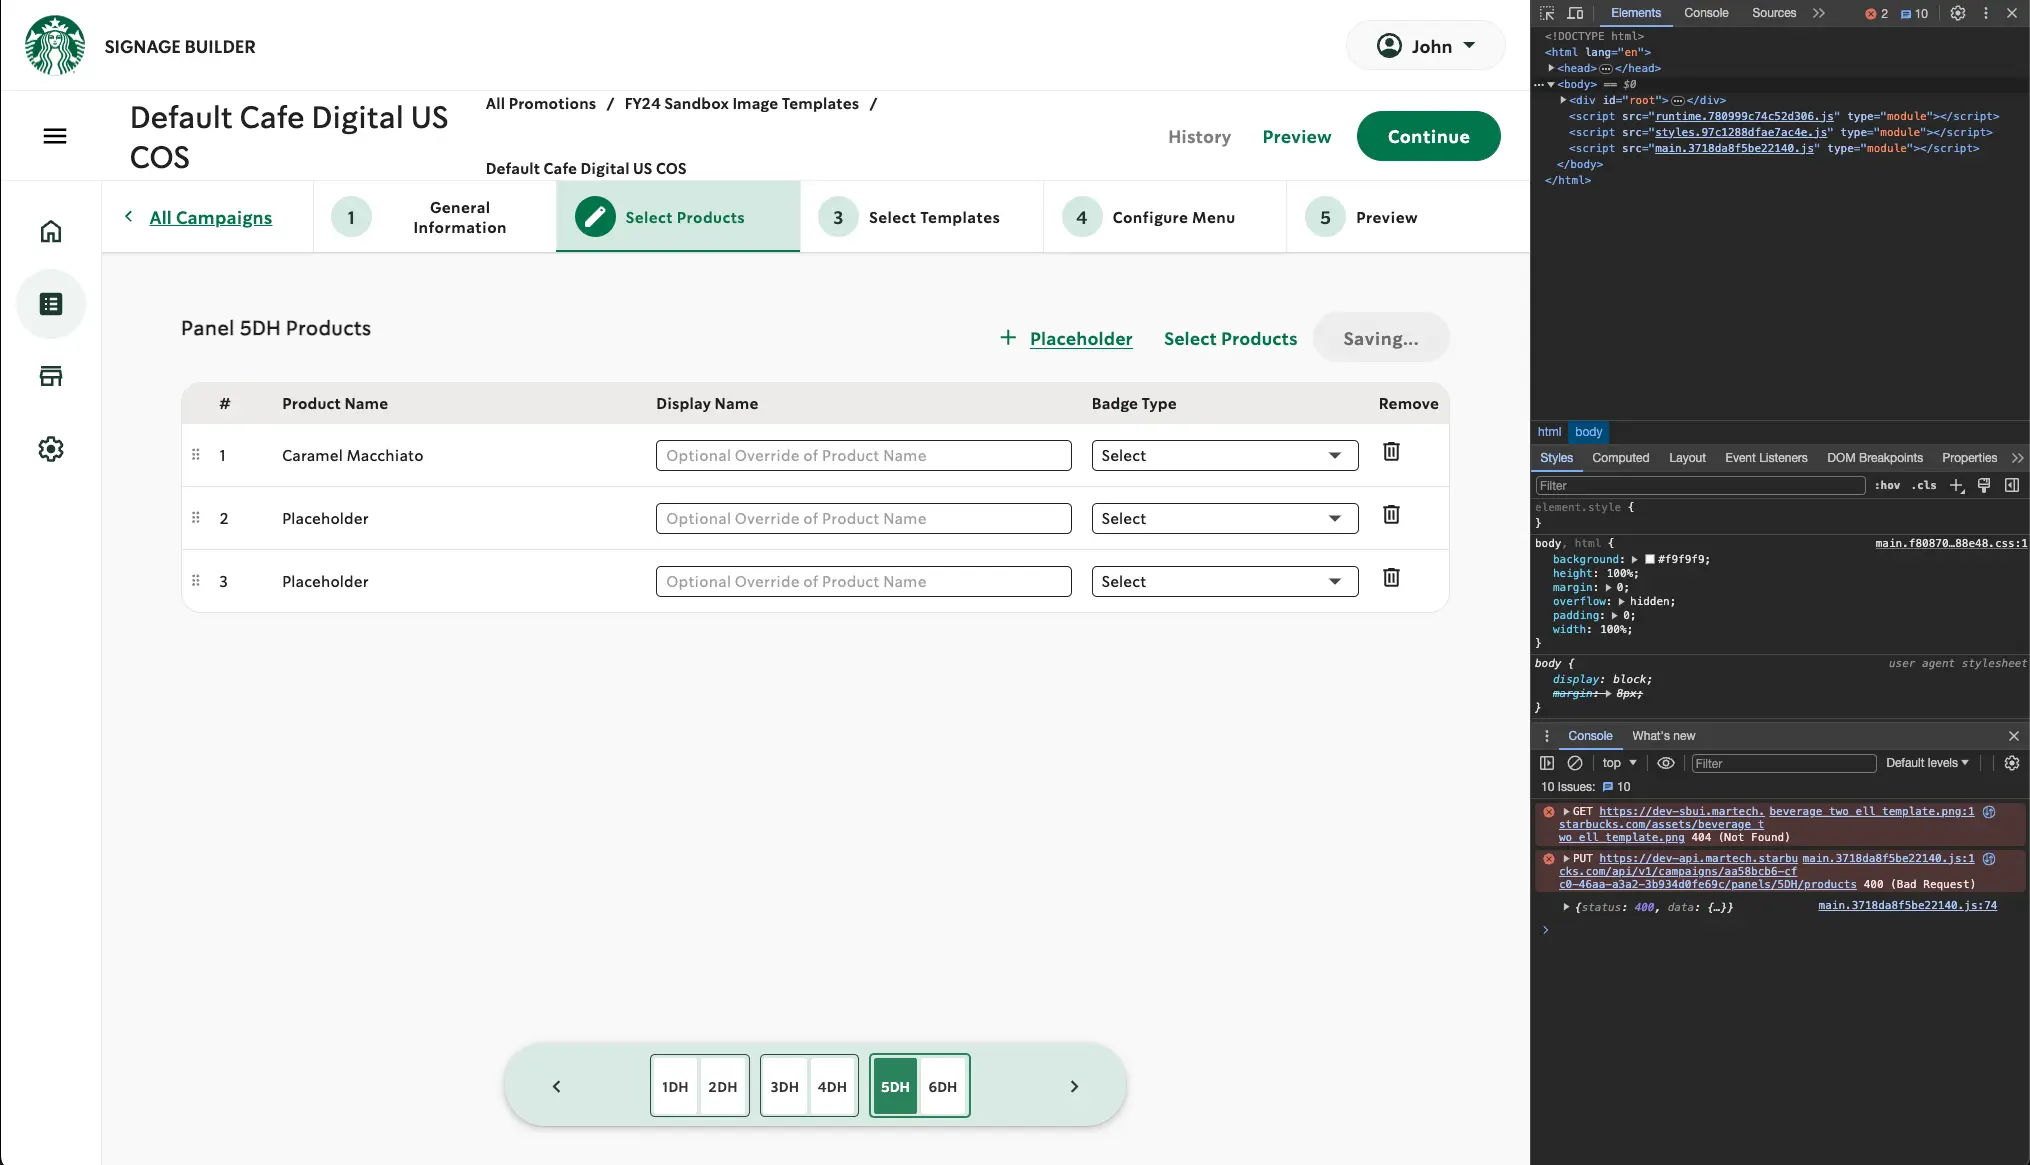Open Badge Type dropdown for Caramel Macchiato
Image resolution: width=2030 pixels, height=1165 pixels.
(1225, 455)
